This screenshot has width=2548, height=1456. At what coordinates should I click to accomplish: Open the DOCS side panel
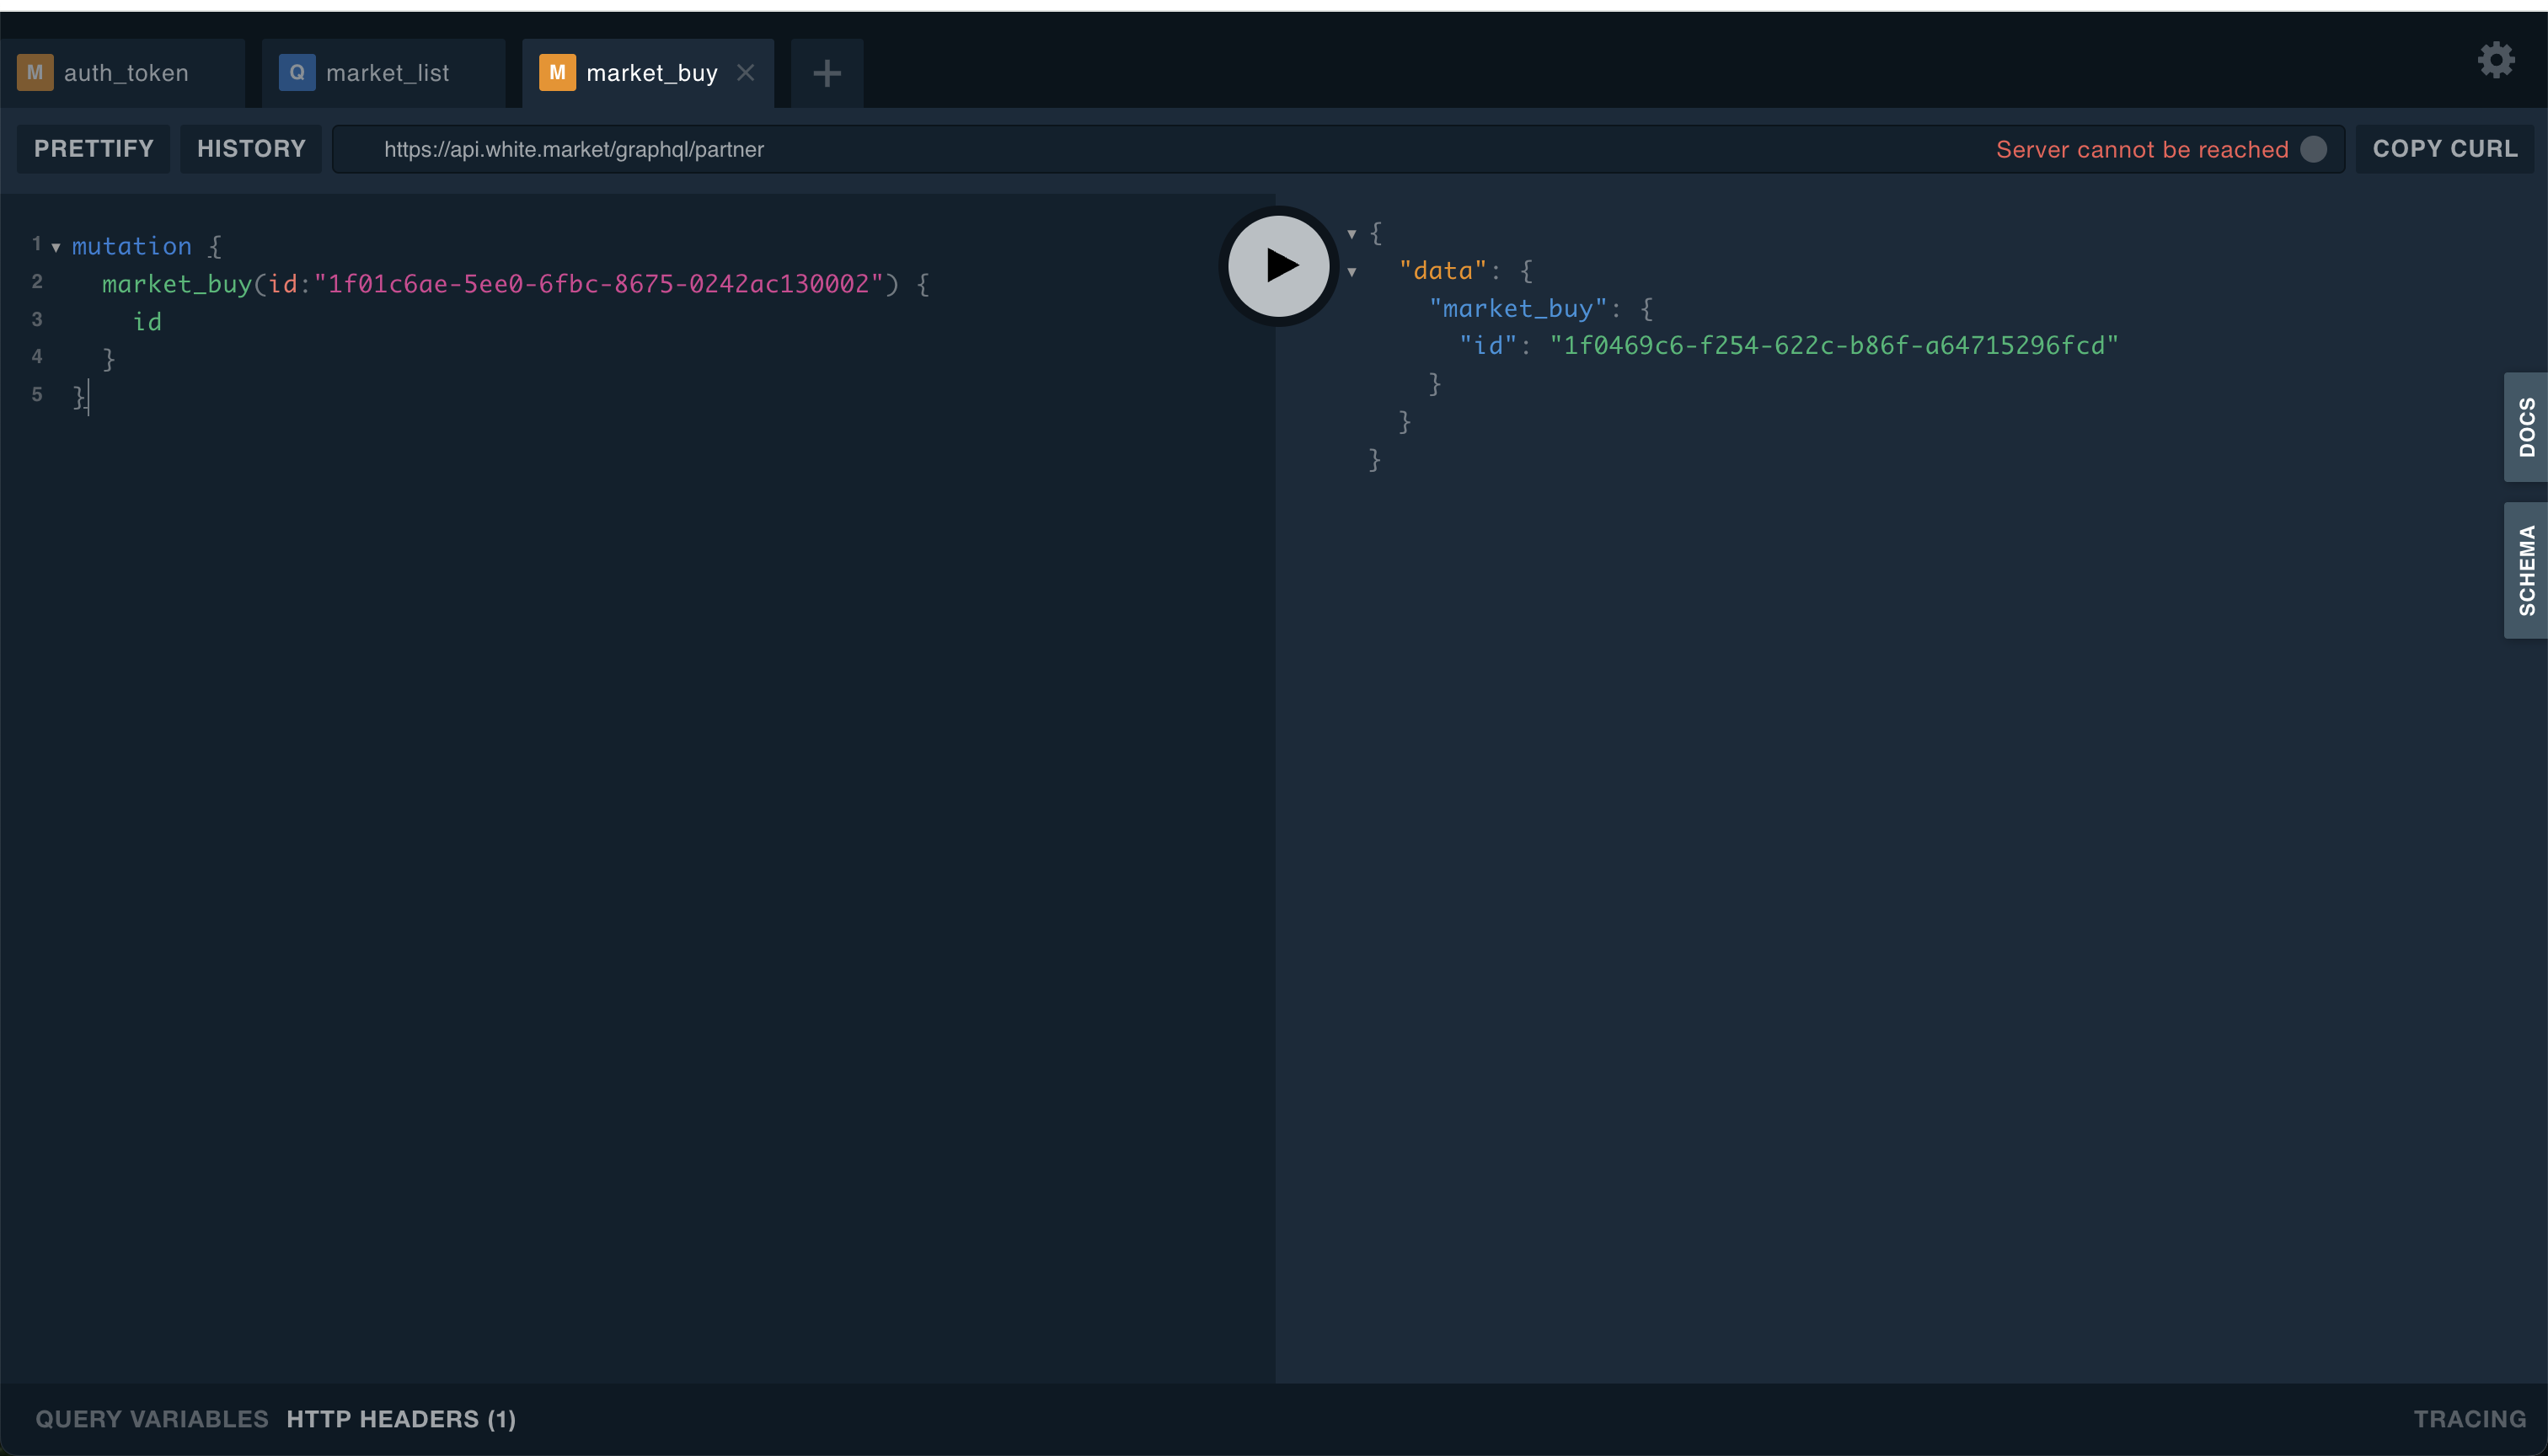coord(2526,427)
